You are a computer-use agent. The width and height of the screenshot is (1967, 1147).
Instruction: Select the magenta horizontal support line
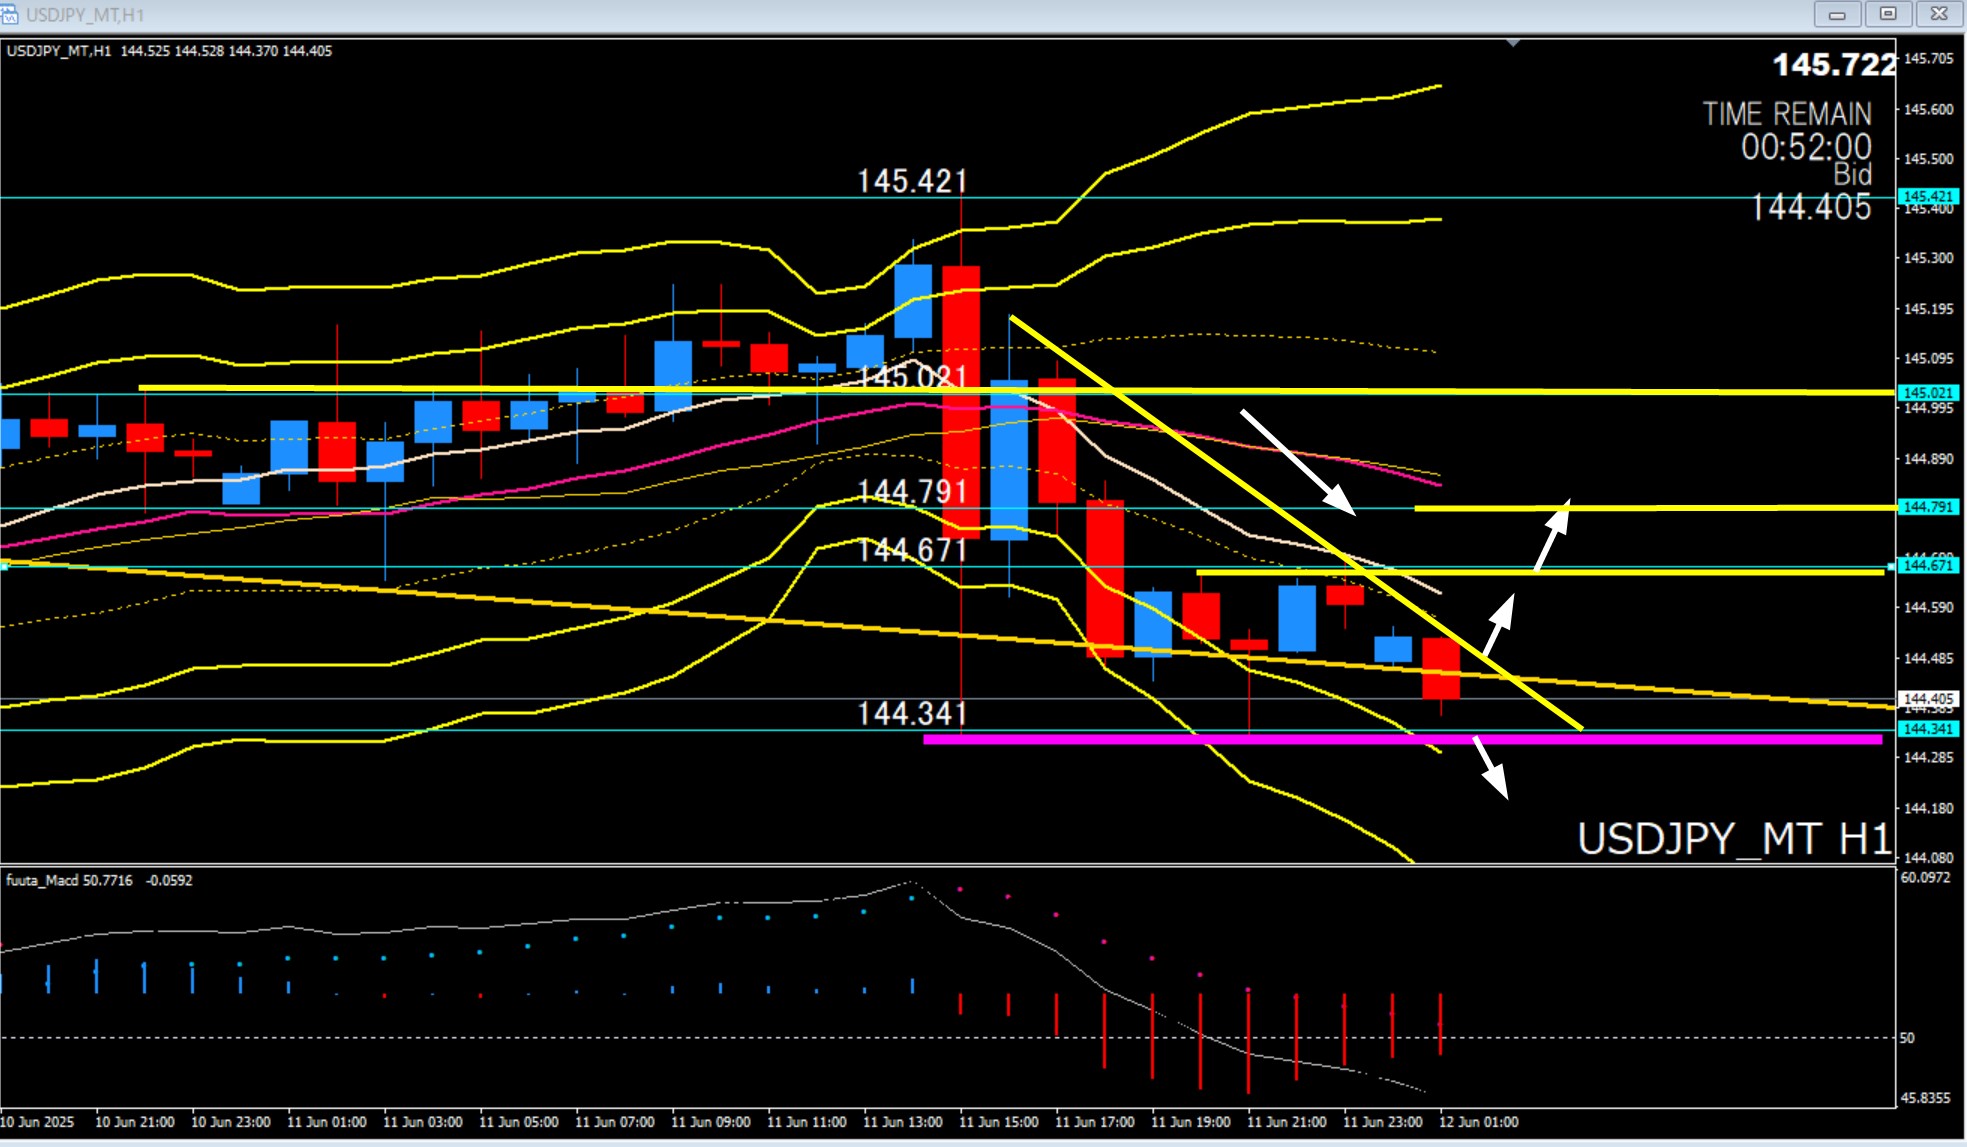[1402, 740]
